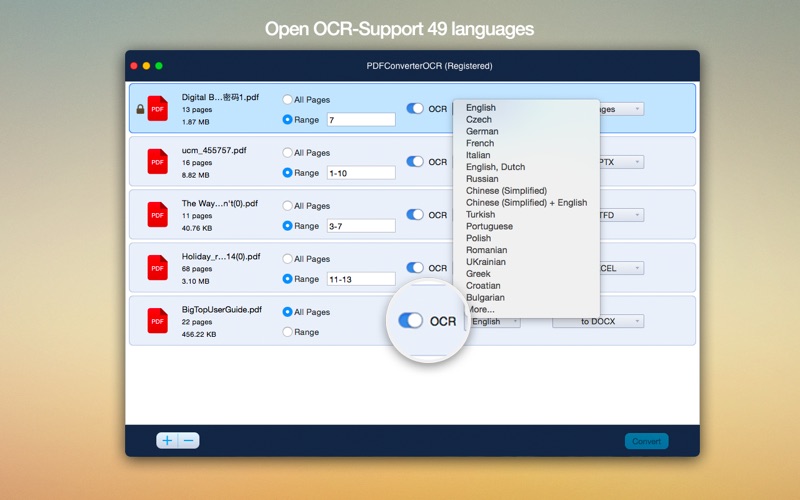Screen dimensions: 800x500
Task: Click range field containing 1-10
Action: point(361,173)
